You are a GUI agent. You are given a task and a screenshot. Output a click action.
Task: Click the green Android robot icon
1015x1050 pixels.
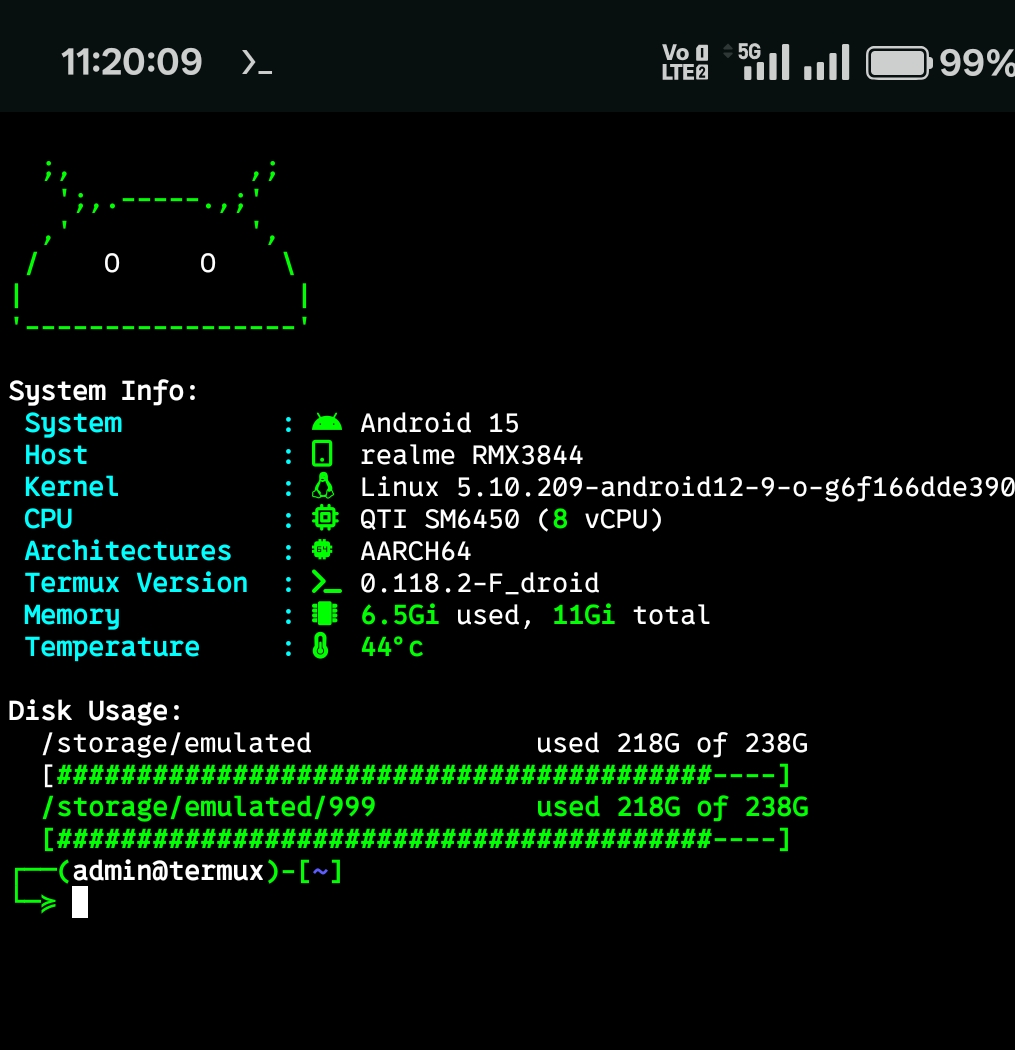327,423
